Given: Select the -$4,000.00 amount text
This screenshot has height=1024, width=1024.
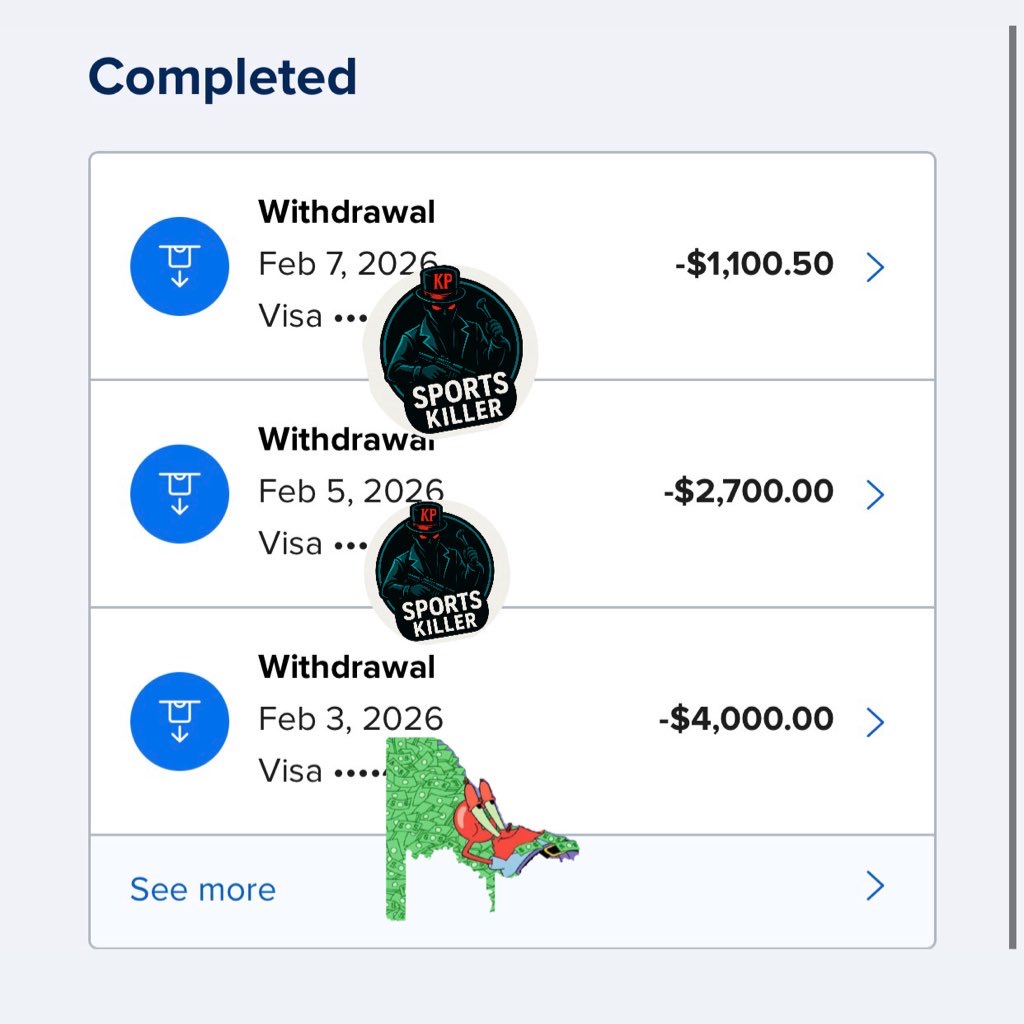Looking at the screenshot, I should click(746, 719).
